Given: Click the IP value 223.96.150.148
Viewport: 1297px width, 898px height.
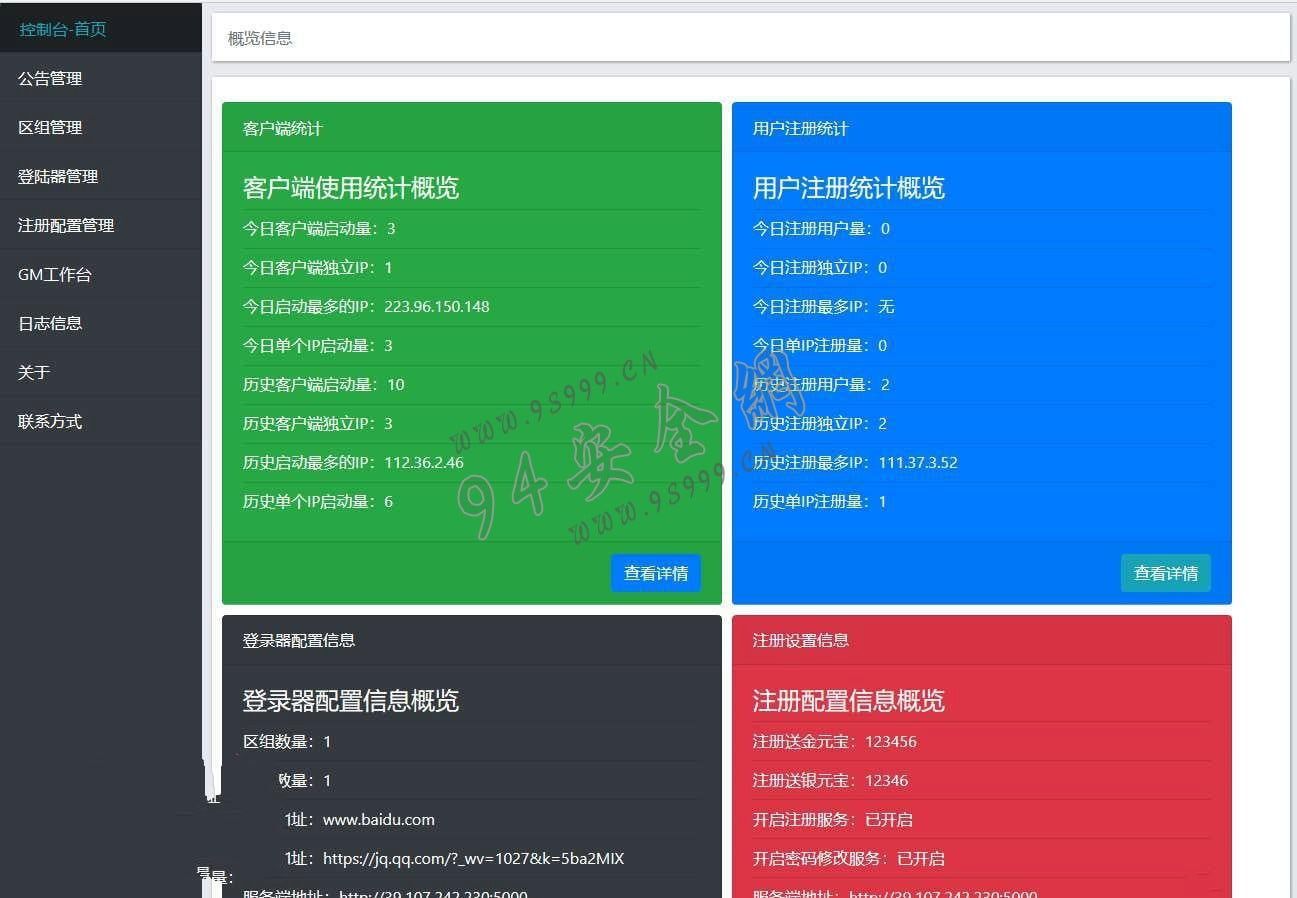Looking at the screenshot, I should [437, 306].
